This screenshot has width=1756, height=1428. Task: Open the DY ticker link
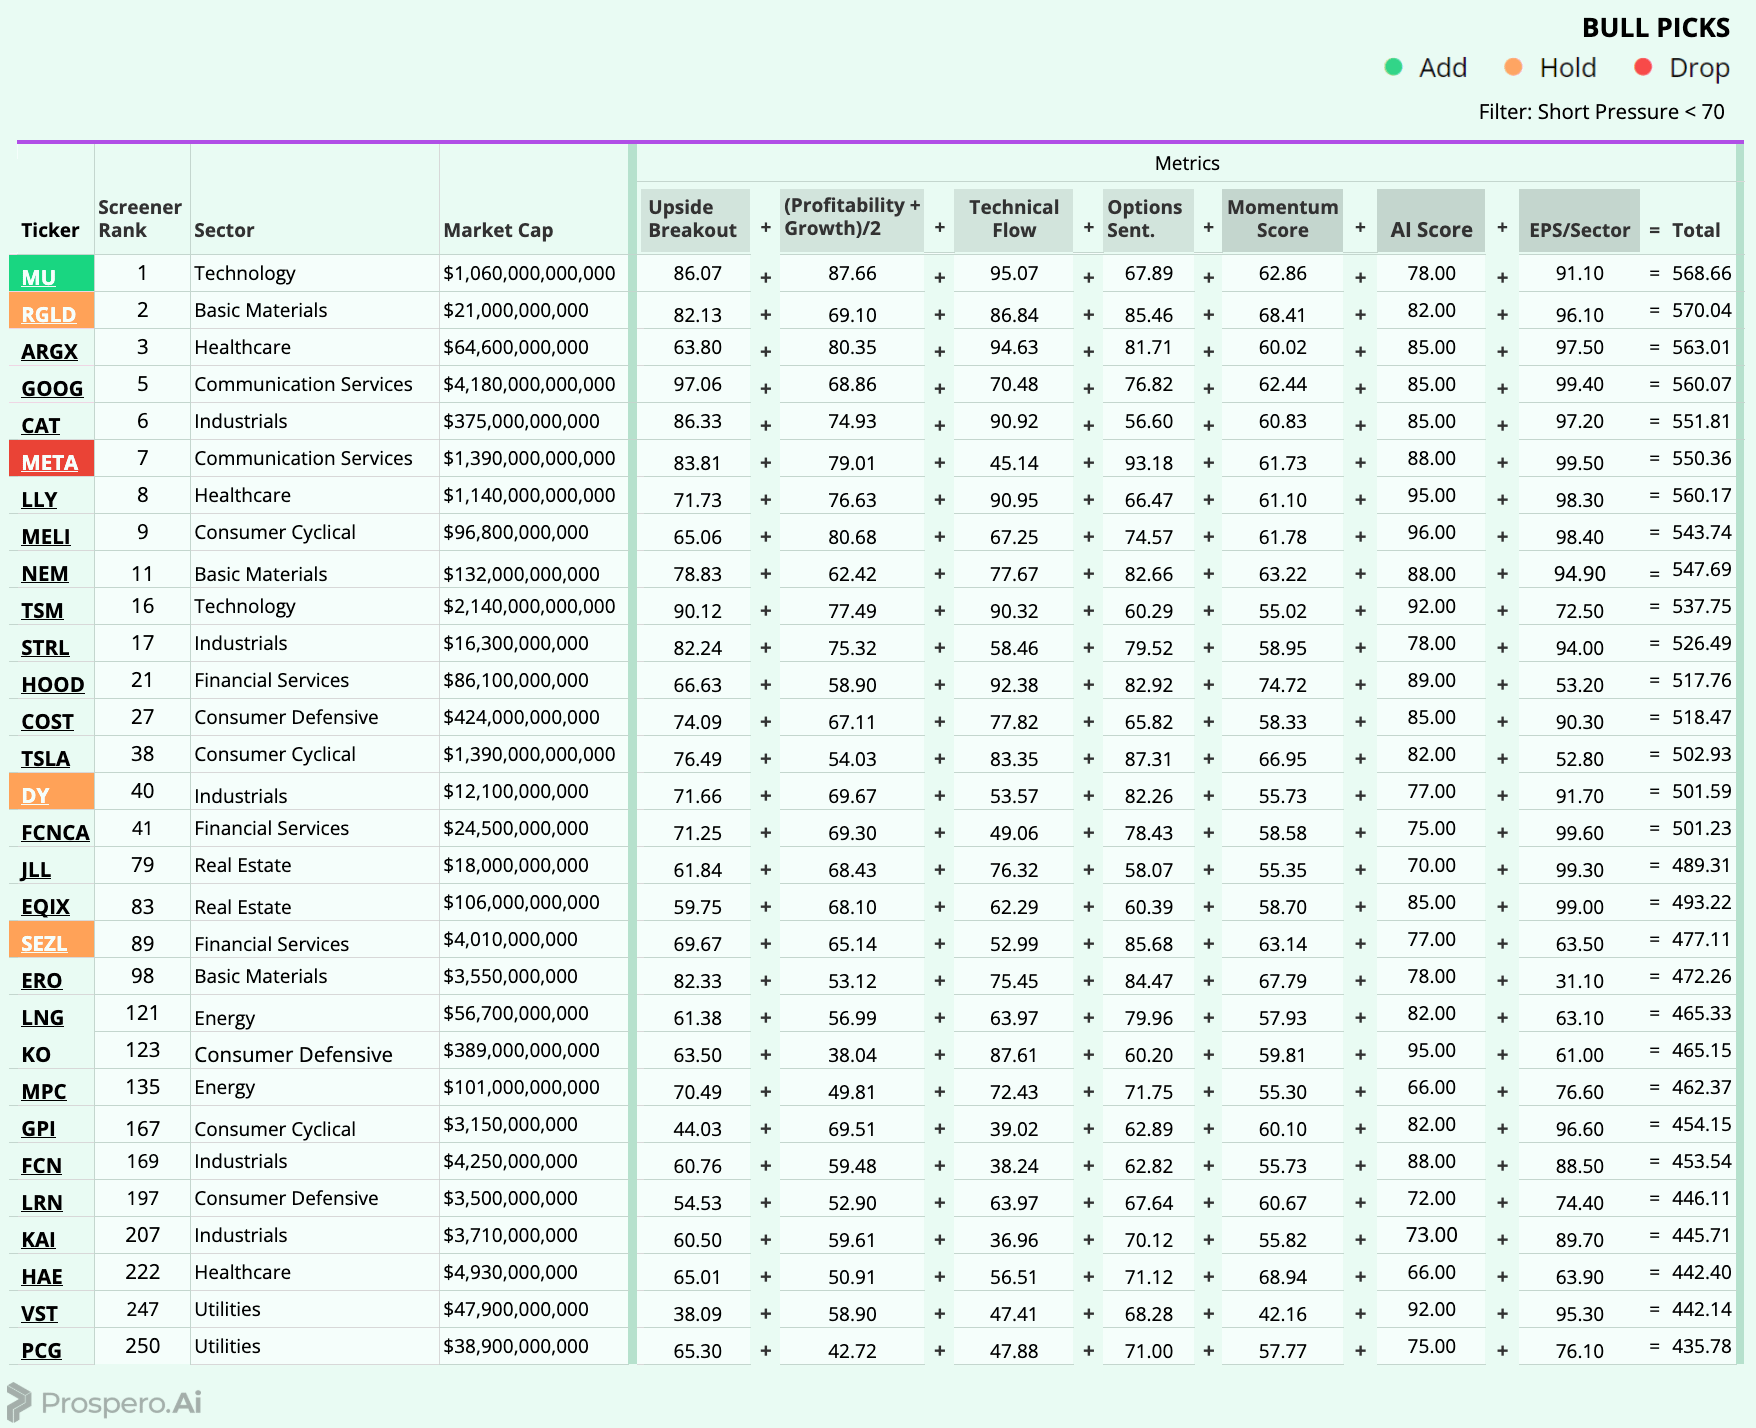click(35, 795)
